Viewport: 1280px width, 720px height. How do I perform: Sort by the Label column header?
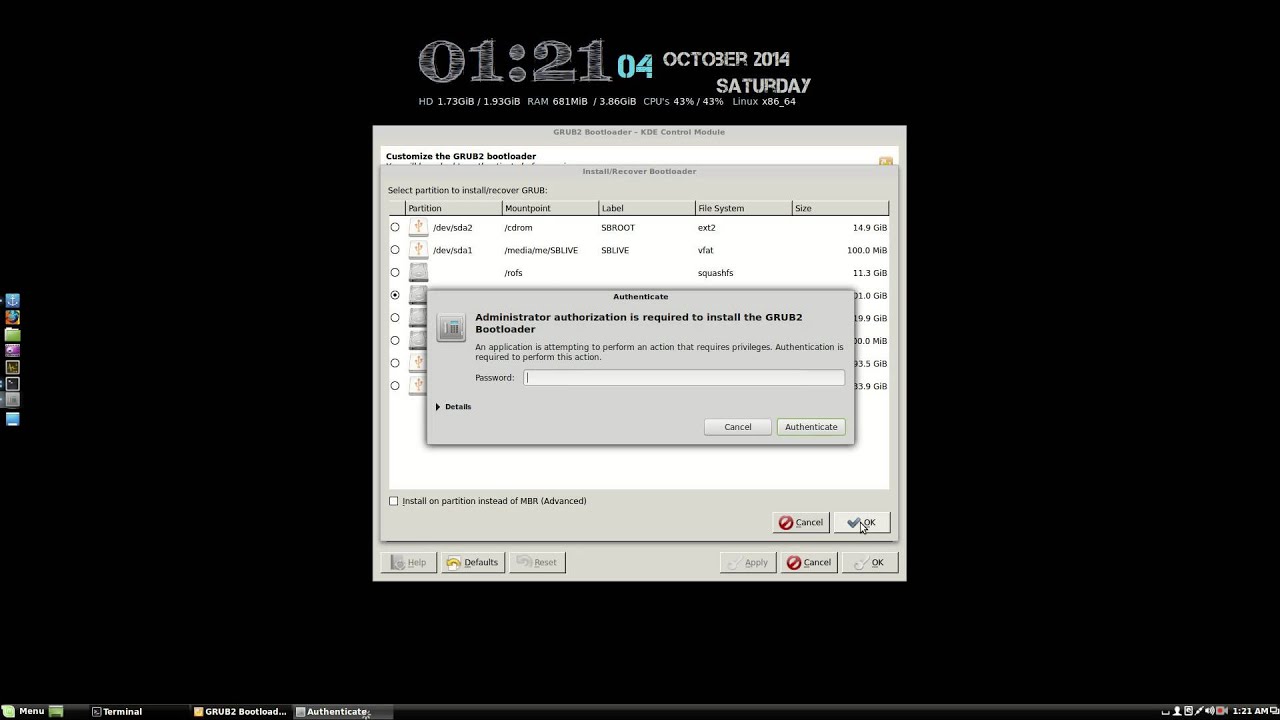pos(646,208)
